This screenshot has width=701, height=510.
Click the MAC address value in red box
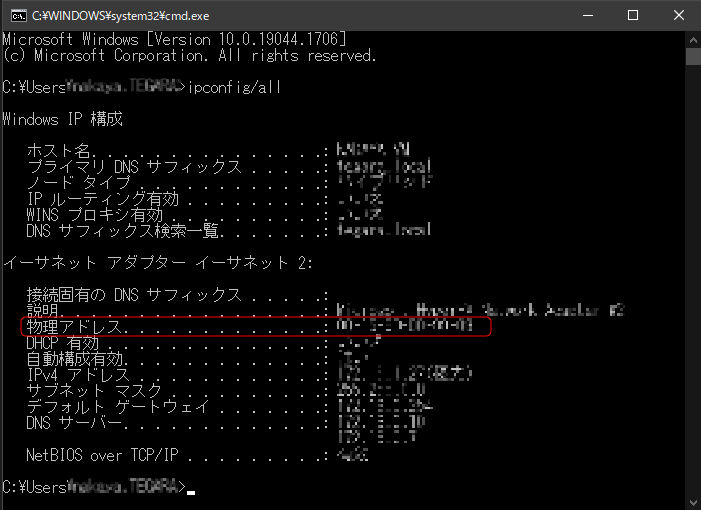click(x=405, y=327)
